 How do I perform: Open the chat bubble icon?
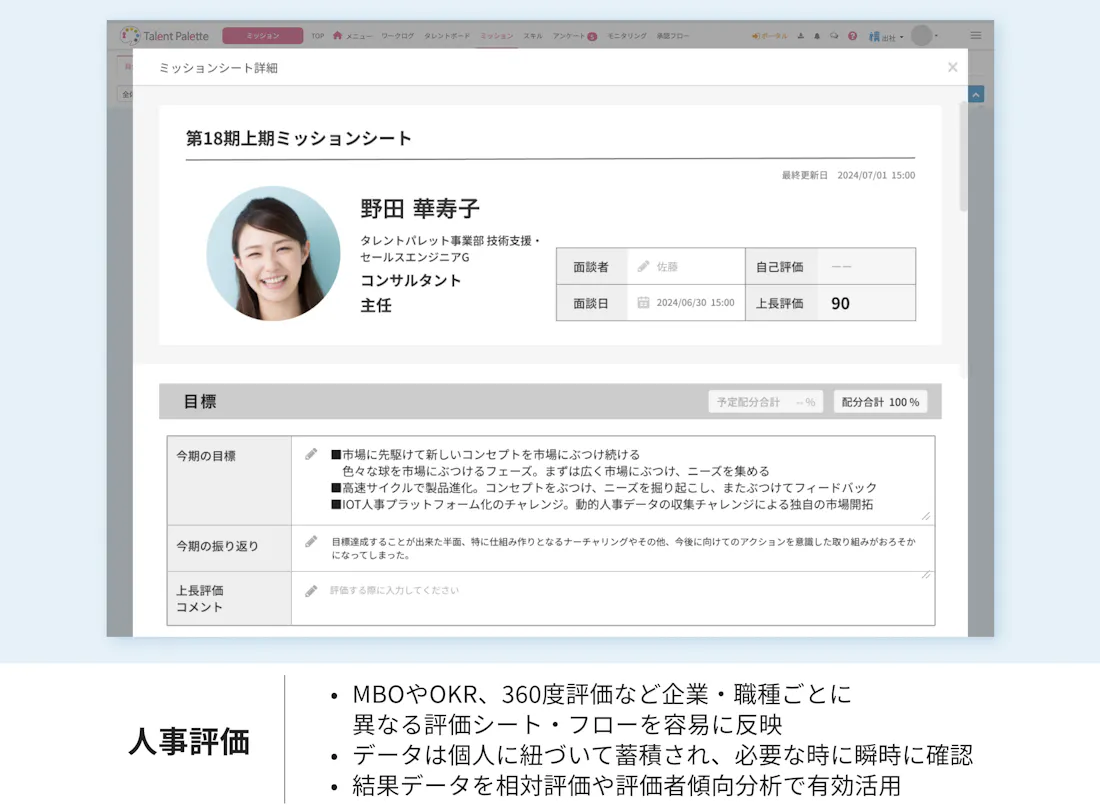point(834,36)
